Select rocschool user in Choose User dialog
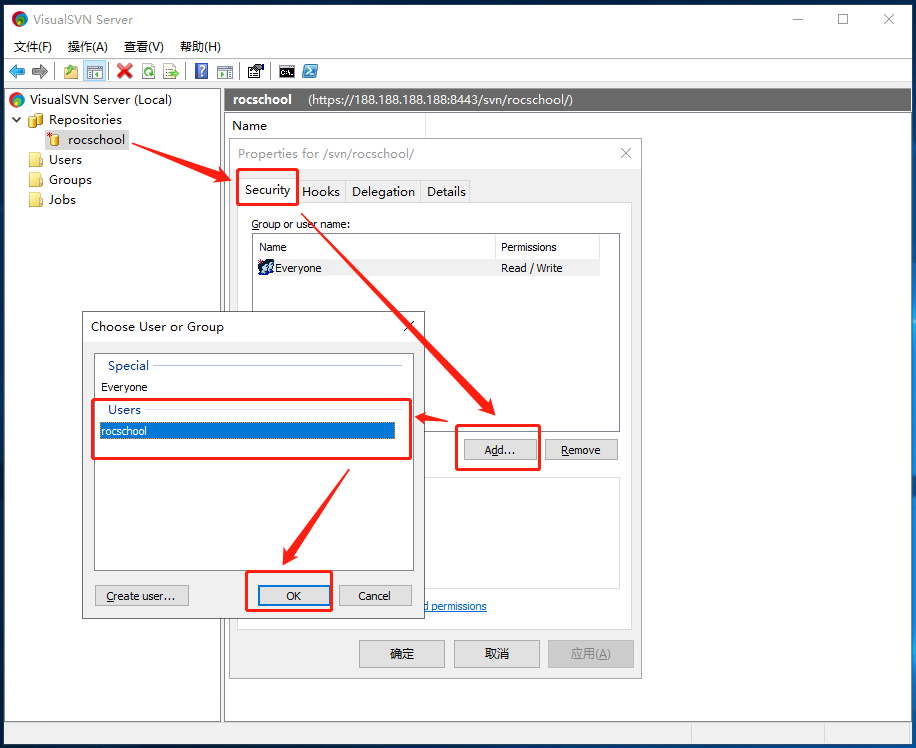This screenshot has height=748, width=916. tap(247, 431)
